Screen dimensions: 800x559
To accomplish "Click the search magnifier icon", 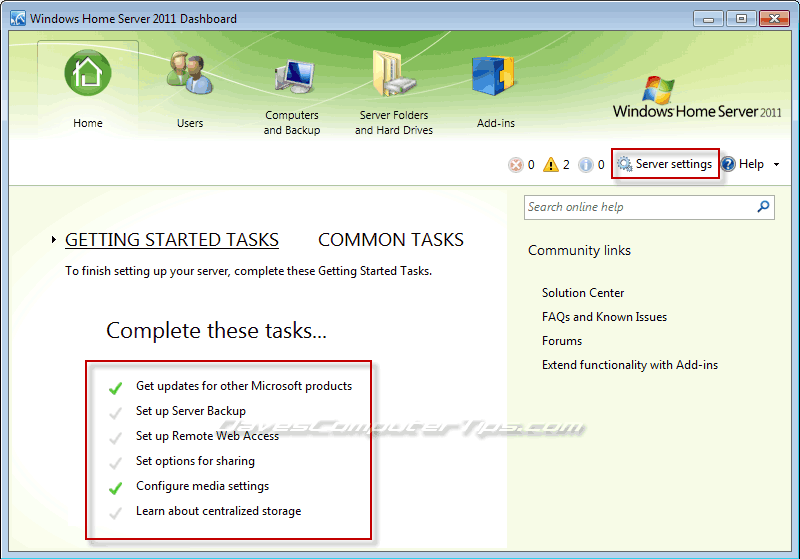I will (763, 207).
